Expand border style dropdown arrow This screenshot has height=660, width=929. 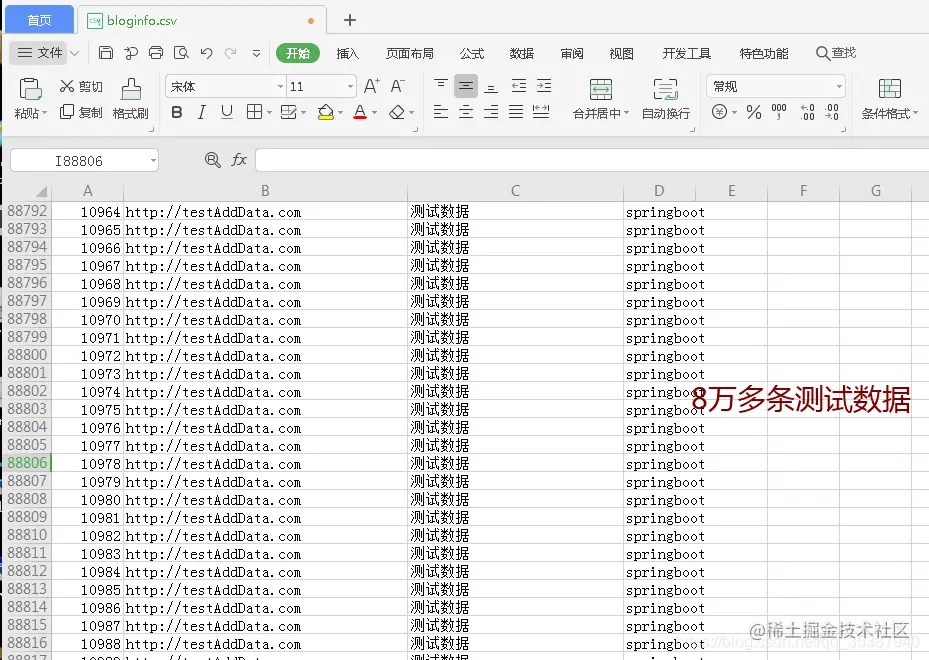[x=269, y=113]
